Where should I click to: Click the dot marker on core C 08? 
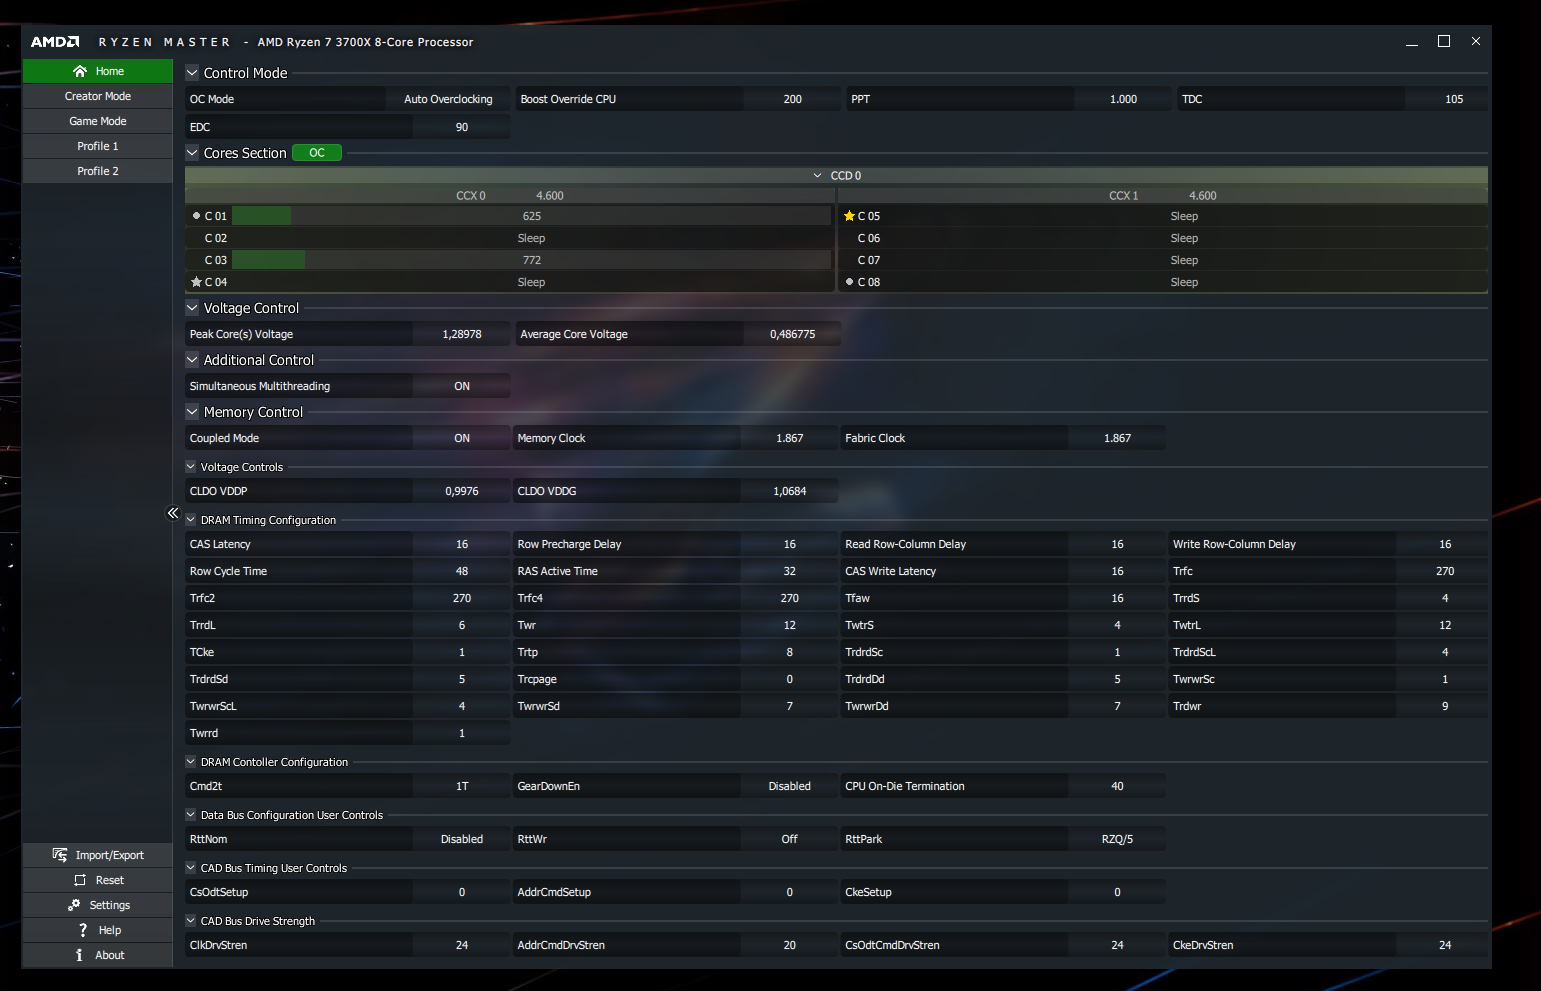click(849, 282)
